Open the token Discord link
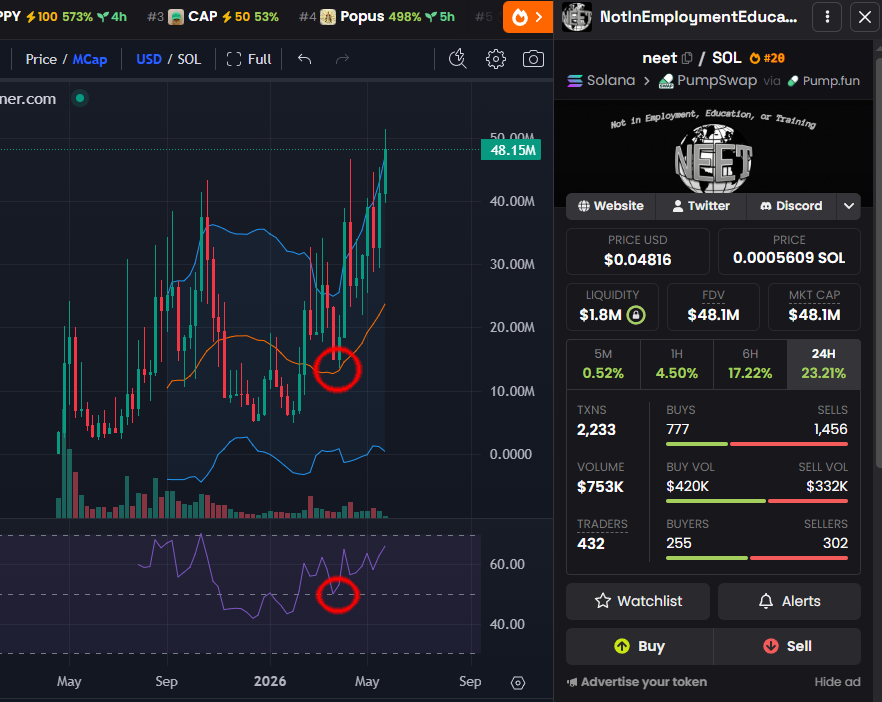Viewport: 882px width, 702px height. (x=791, y=206)
